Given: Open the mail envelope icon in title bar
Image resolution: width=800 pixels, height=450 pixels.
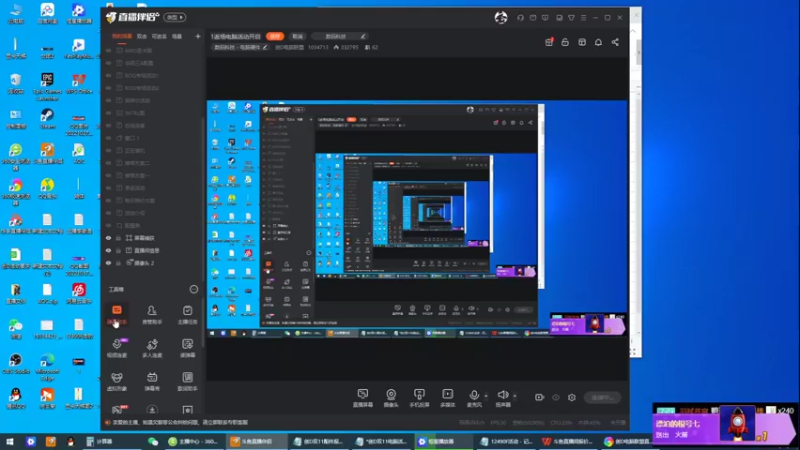Looking at the screenshot, I should tap(533, 17).
